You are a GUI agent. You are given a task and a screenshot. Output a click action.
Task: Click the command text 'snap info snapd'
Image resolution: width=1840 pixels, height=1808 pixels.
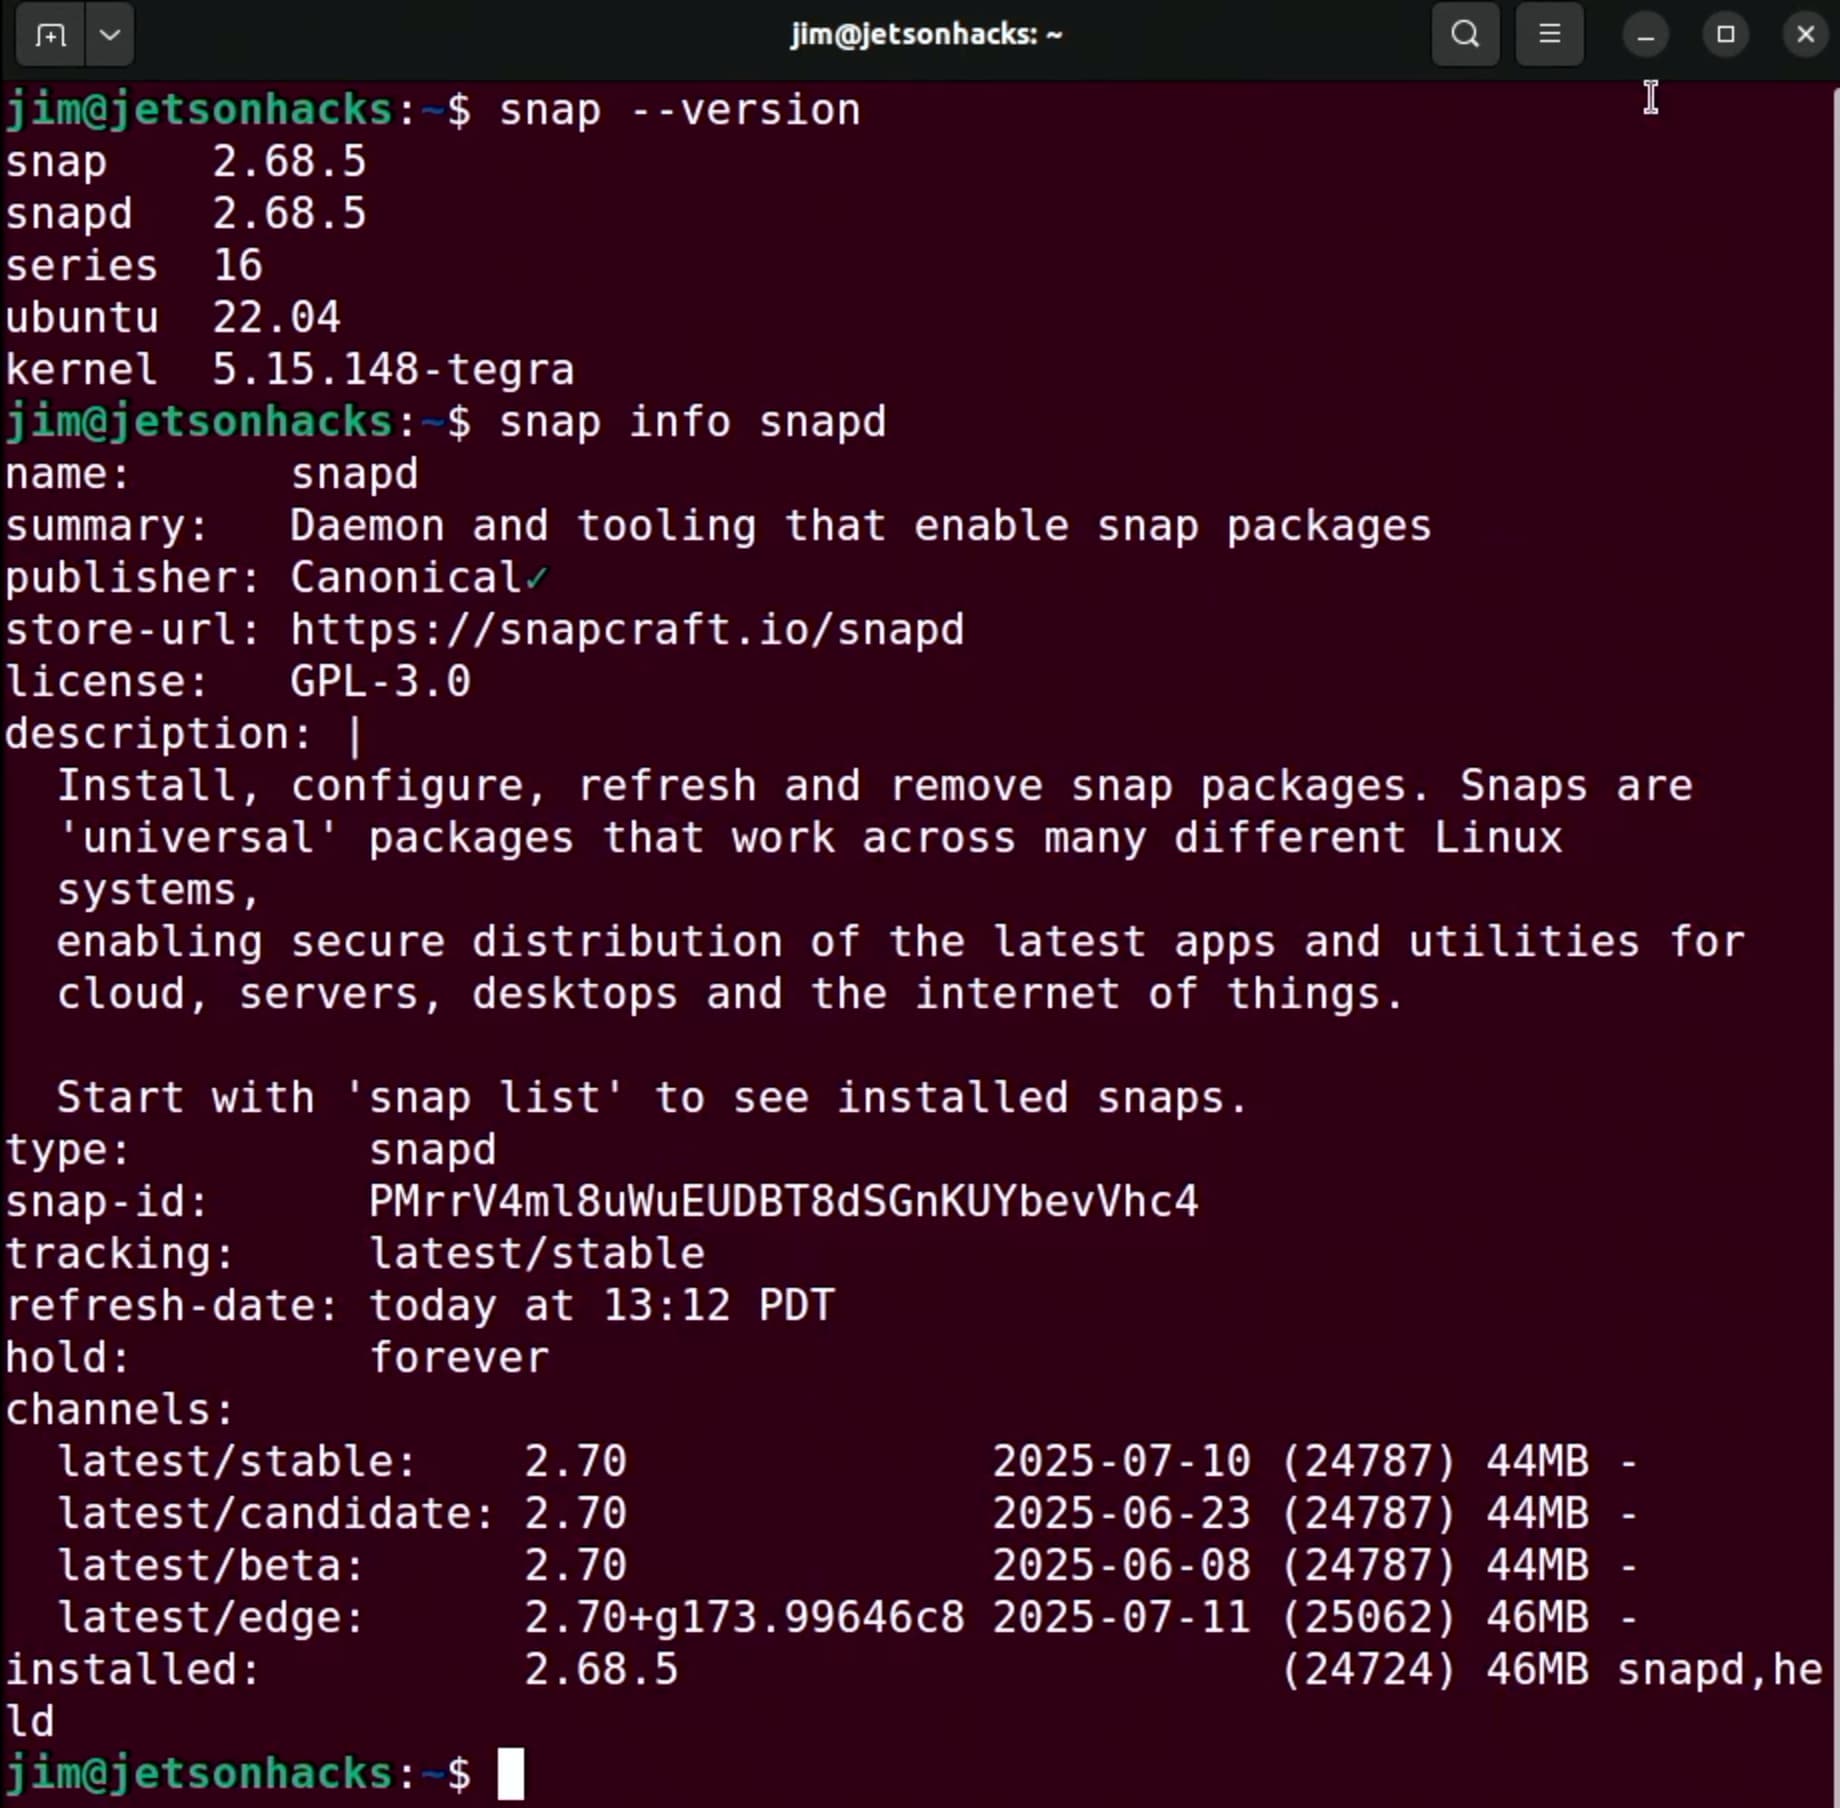(x=692, y=422)
